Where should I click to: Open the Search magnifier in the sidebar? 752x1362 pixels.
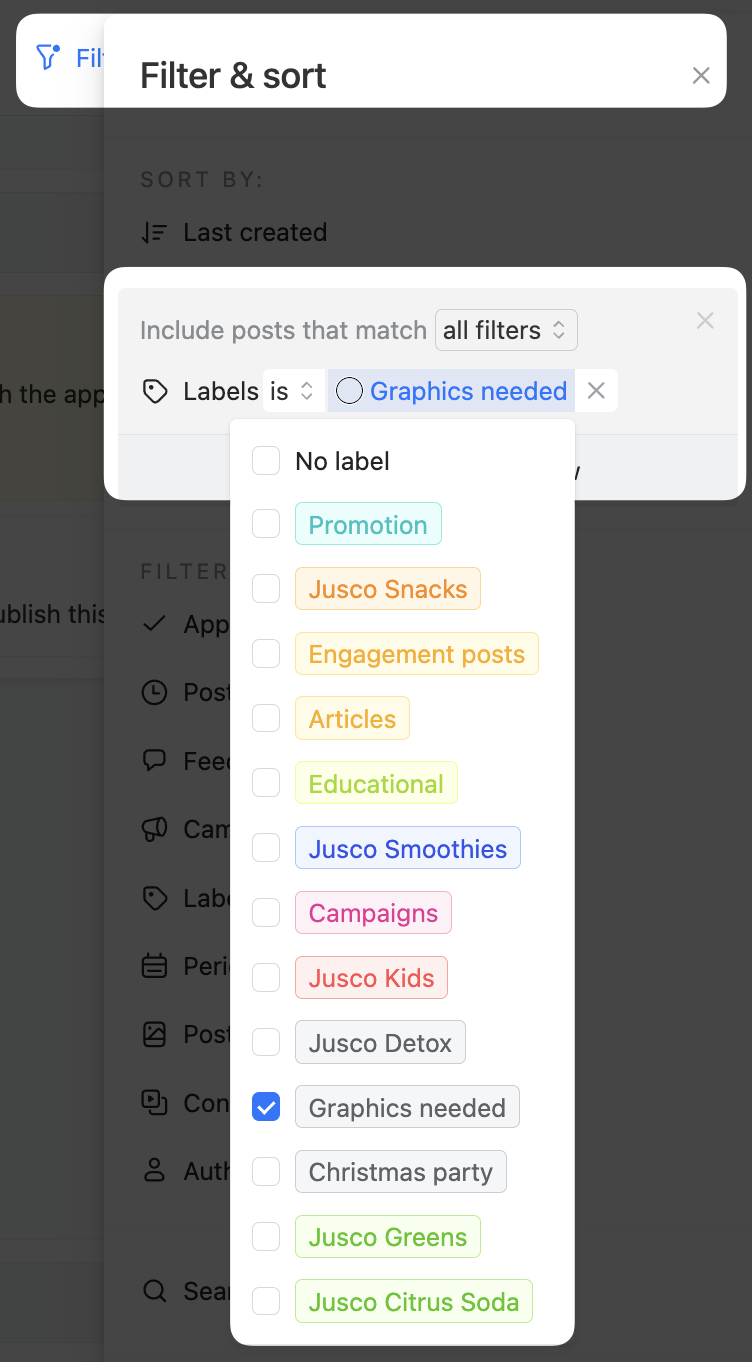point(155,1291)
